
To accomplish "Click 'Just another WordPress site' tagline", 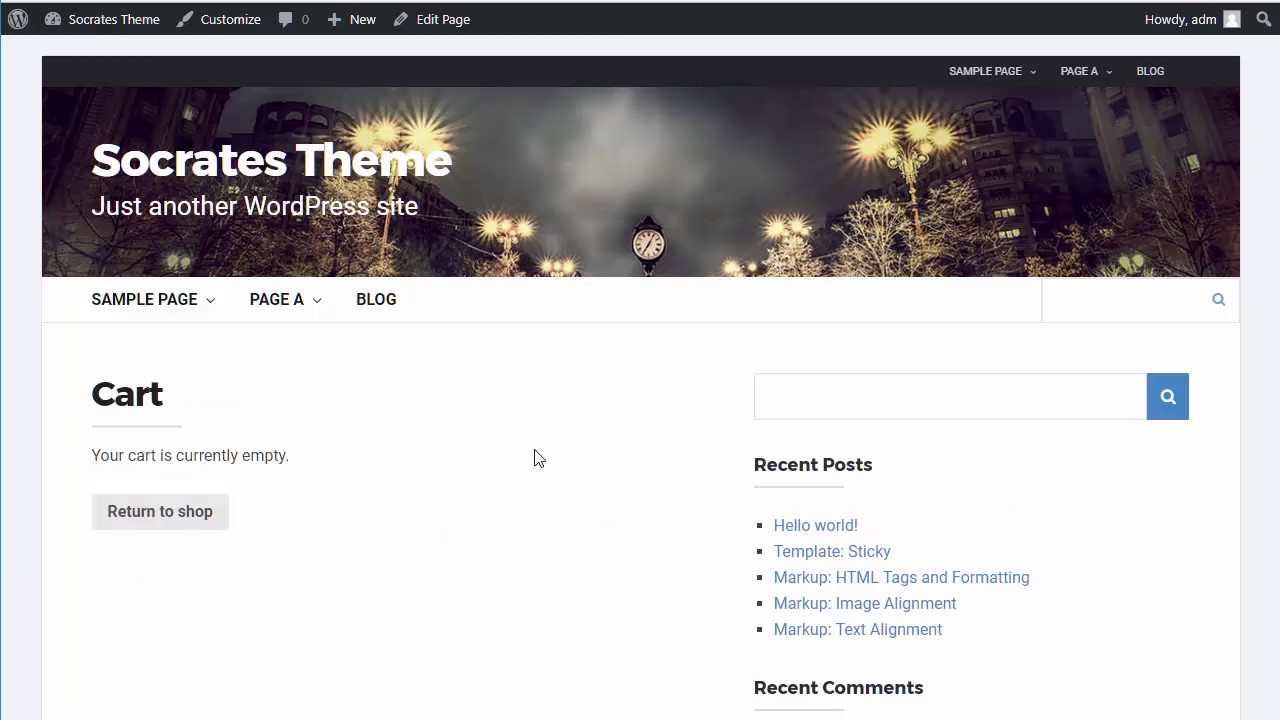I will [x=254, y=206].
